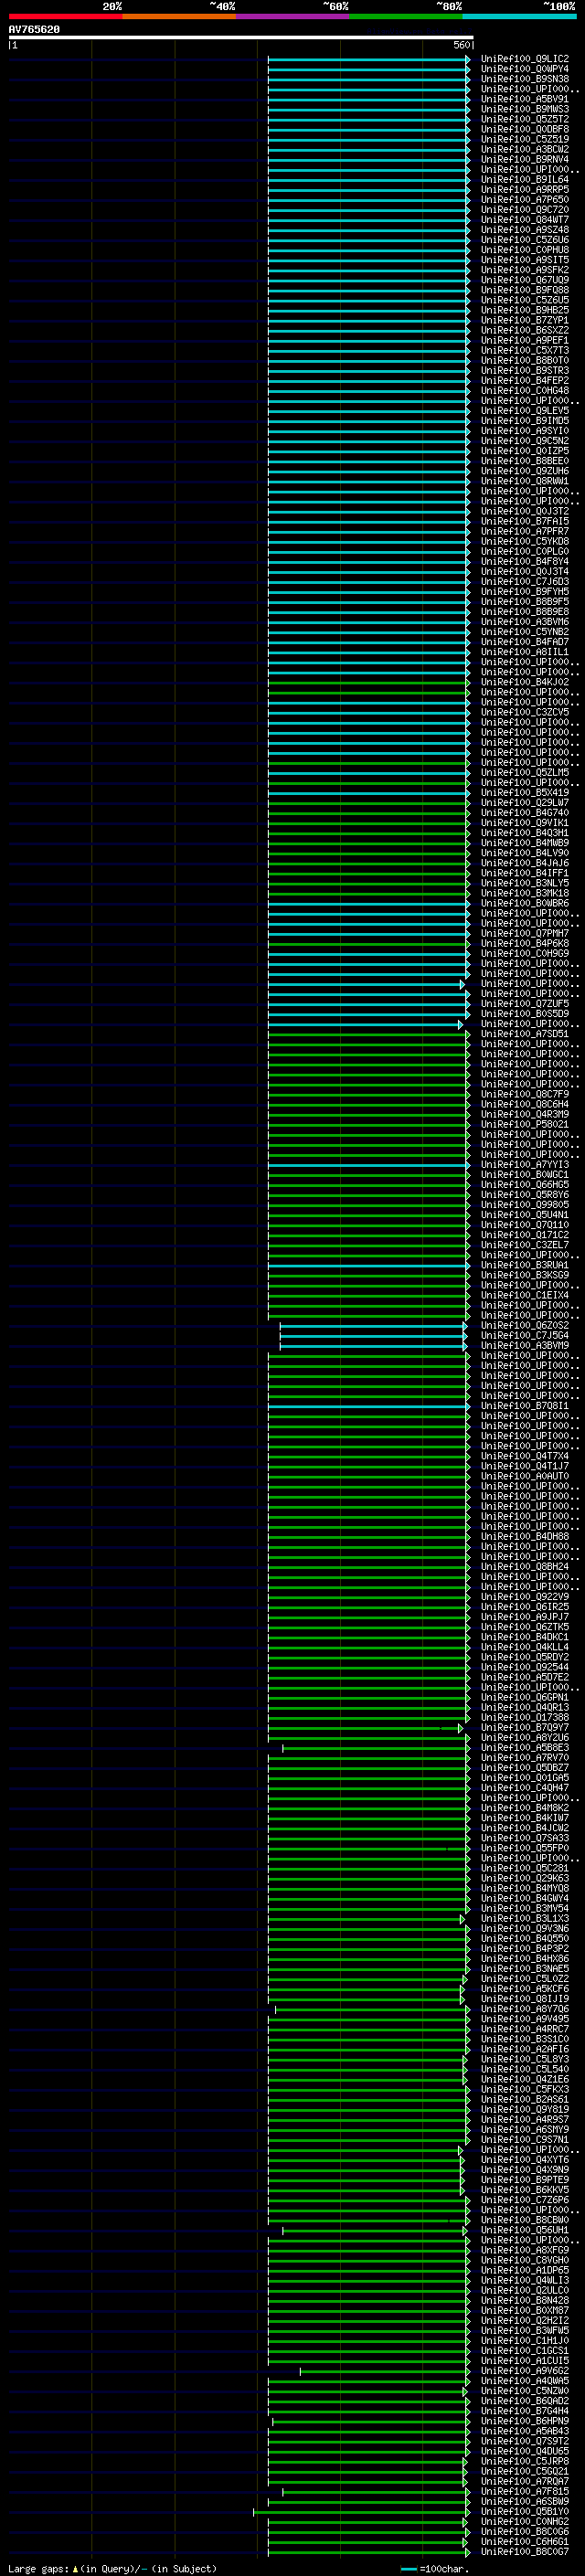Select the UniRef100_A9V6G2 label
585x2576 pixels.
click(x=525, y=2371)
